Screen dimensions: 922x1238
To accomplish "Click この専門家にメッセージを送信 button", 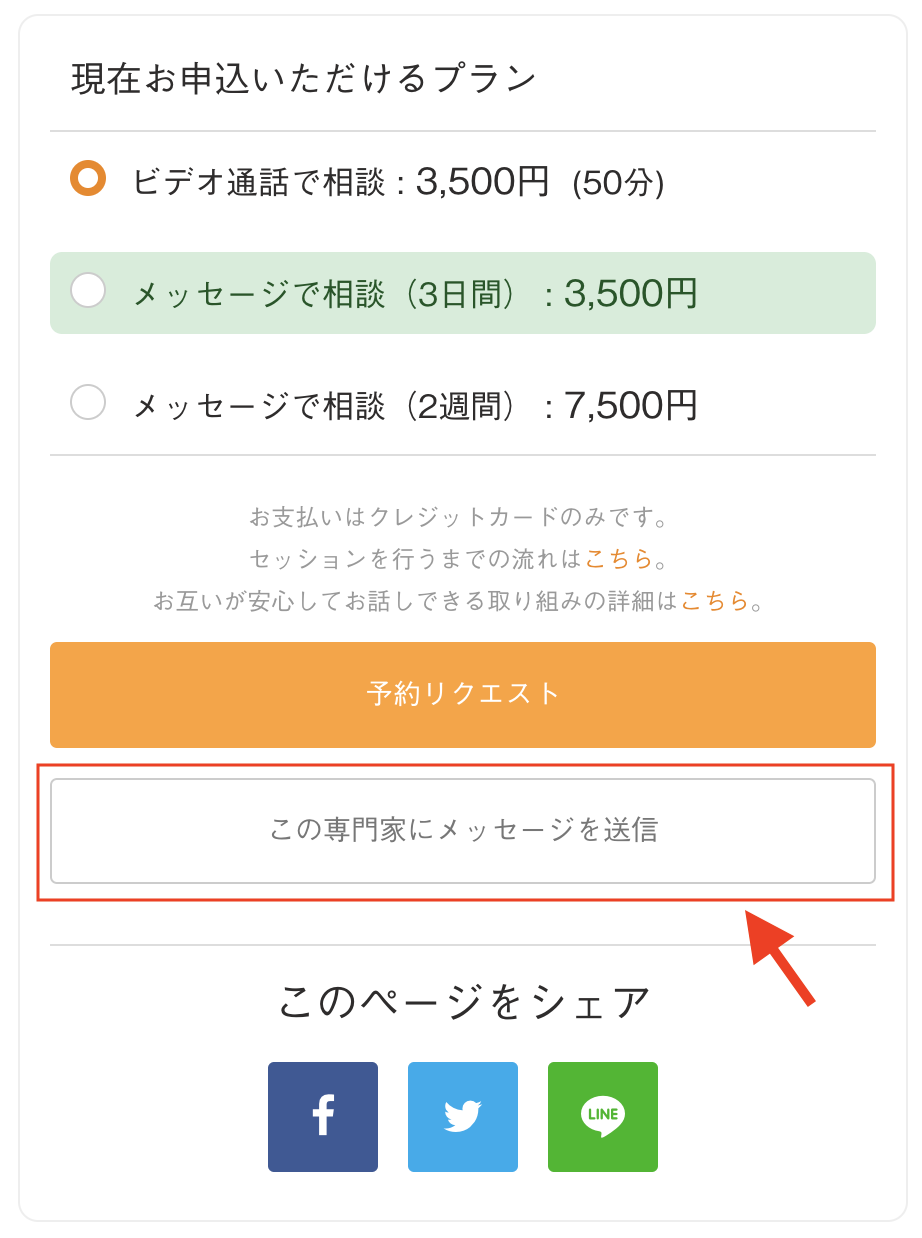I will coord(462,830).
